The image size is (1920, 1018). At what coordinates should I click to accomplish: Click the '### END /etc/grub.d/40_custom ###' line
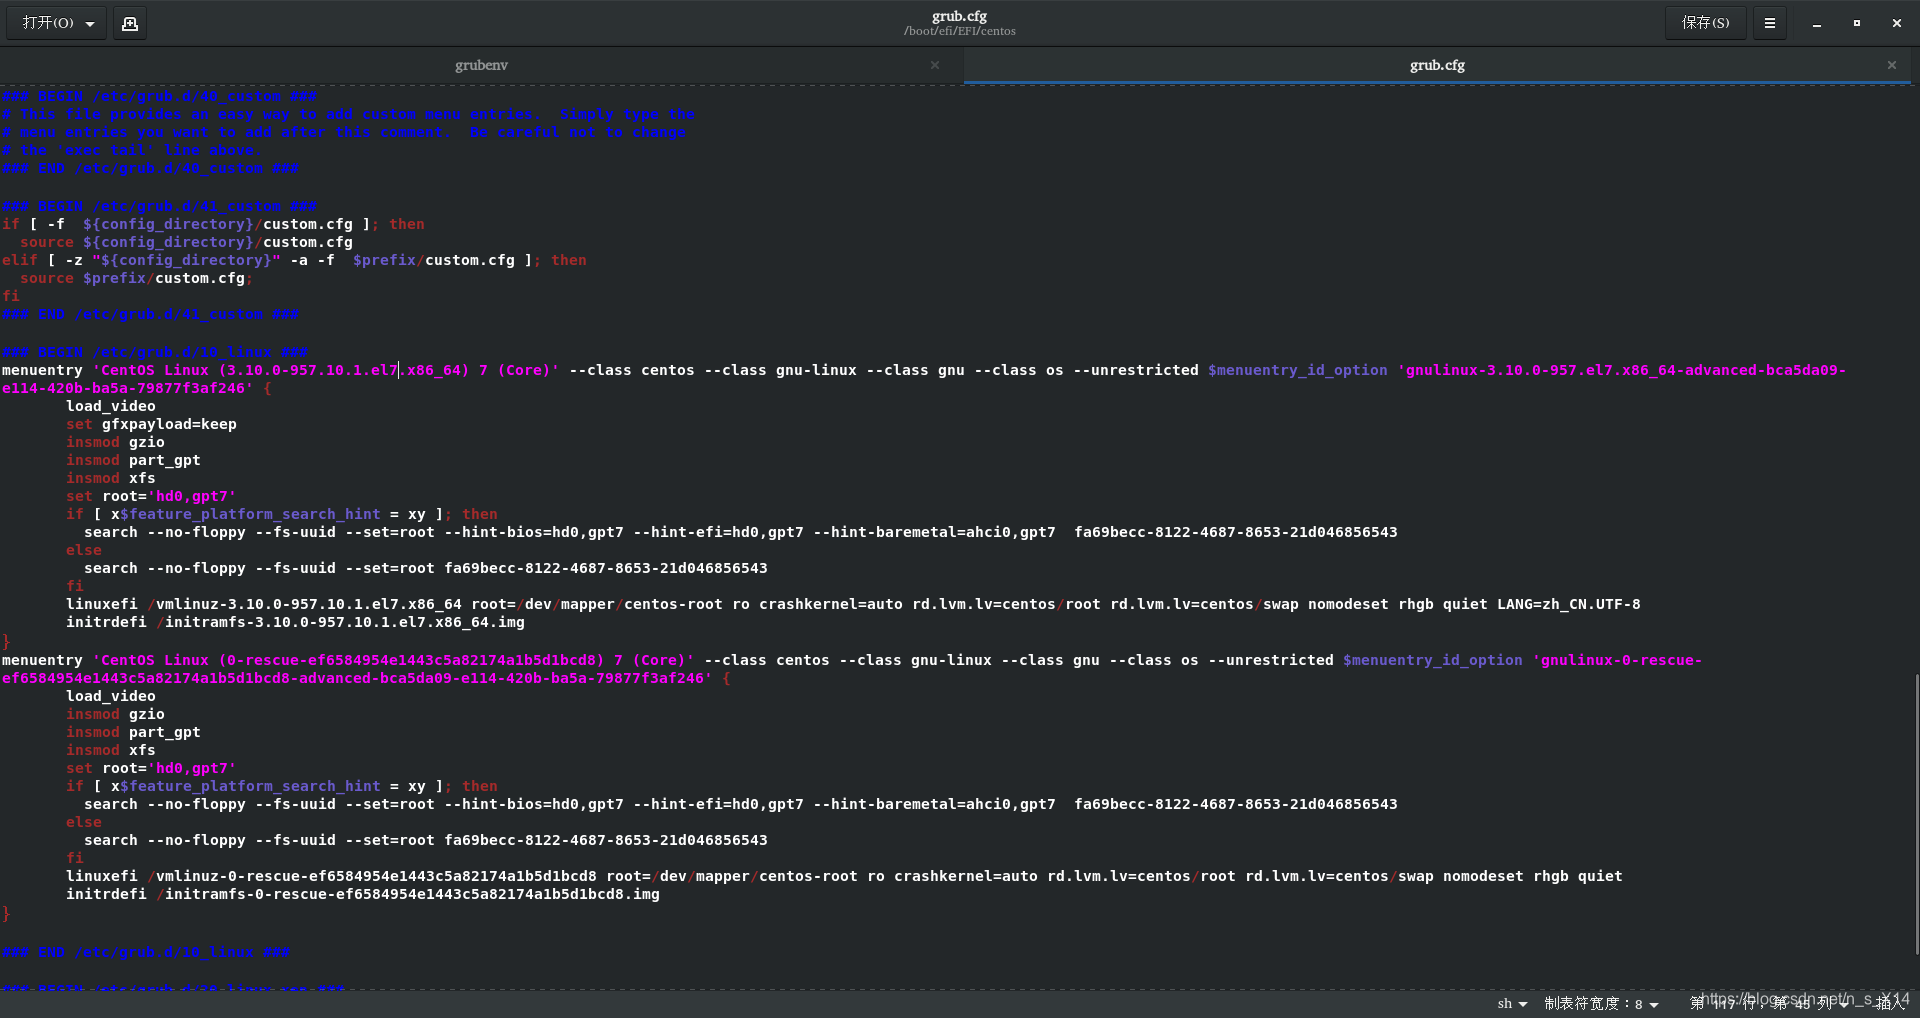[151, 169]
